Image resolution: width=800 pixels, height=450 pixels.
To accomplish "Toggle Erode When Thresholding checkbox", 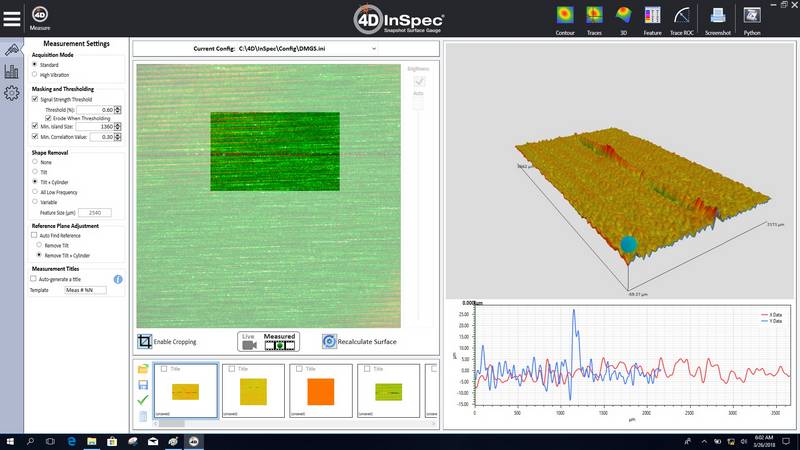I will 48,118.
